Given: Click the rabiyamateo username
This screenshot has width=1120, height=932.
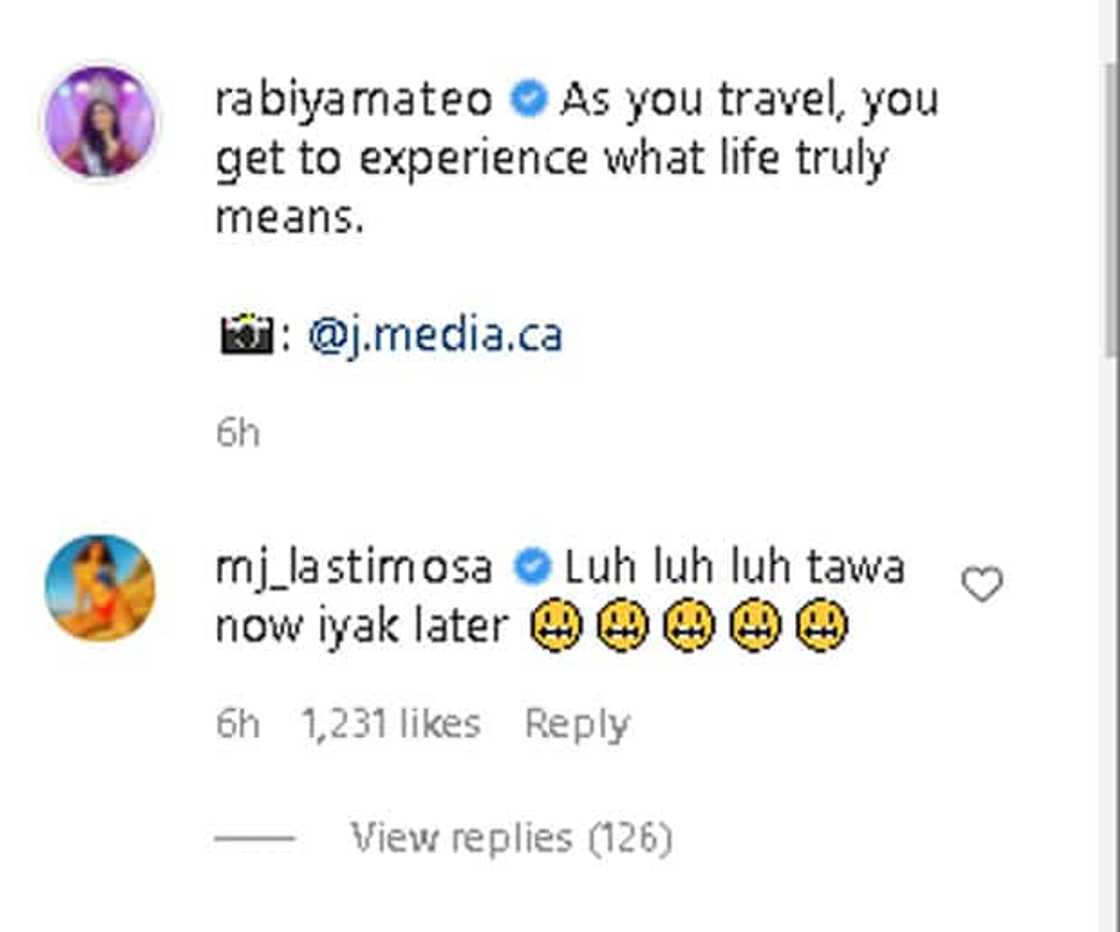Looking at the screenshot, I should [x=353, y=99].
